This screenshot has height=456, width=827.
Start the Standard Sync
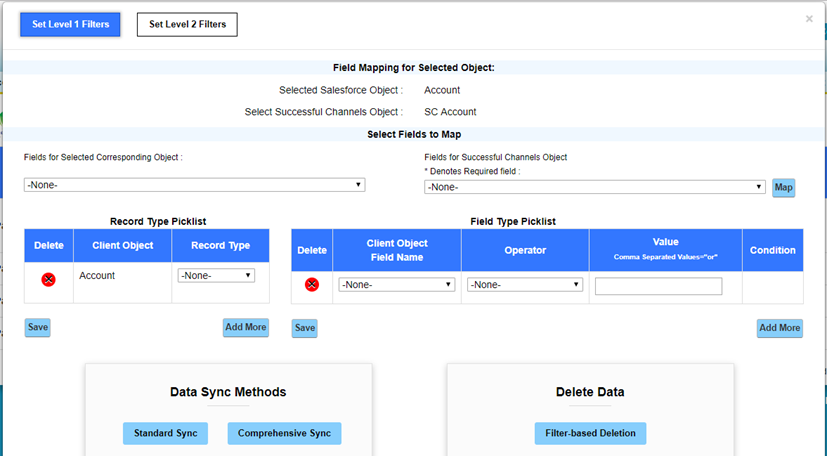165,433
